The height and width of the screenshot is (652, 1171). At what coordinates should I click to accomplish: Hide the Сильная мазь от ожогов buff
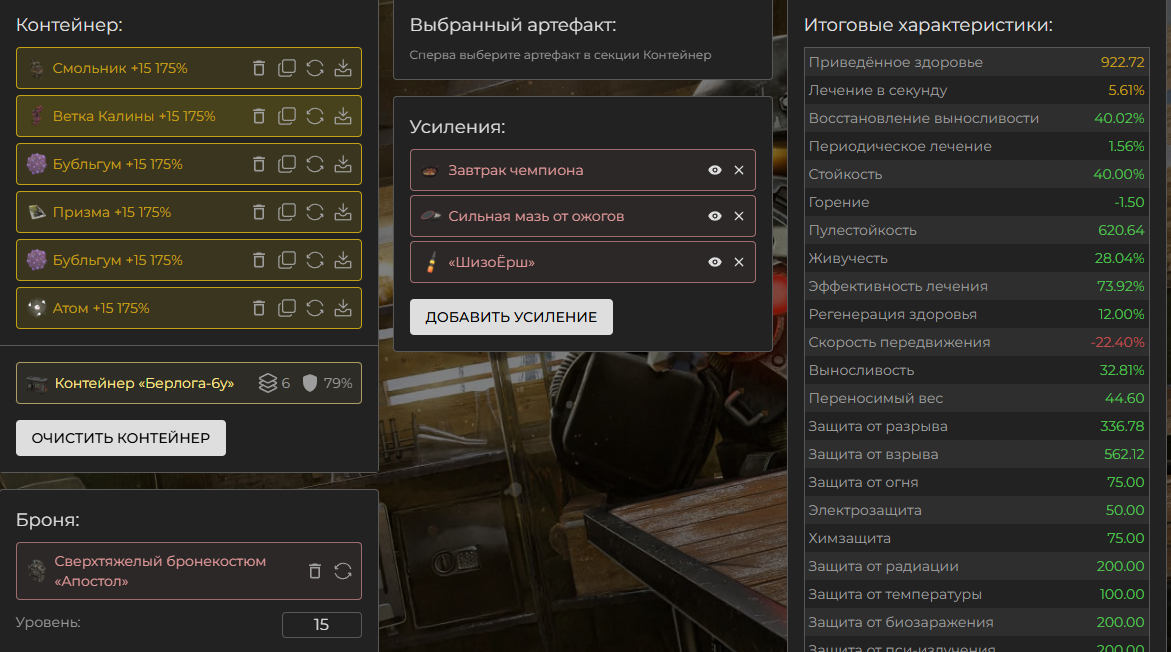[x=715, y=216]
